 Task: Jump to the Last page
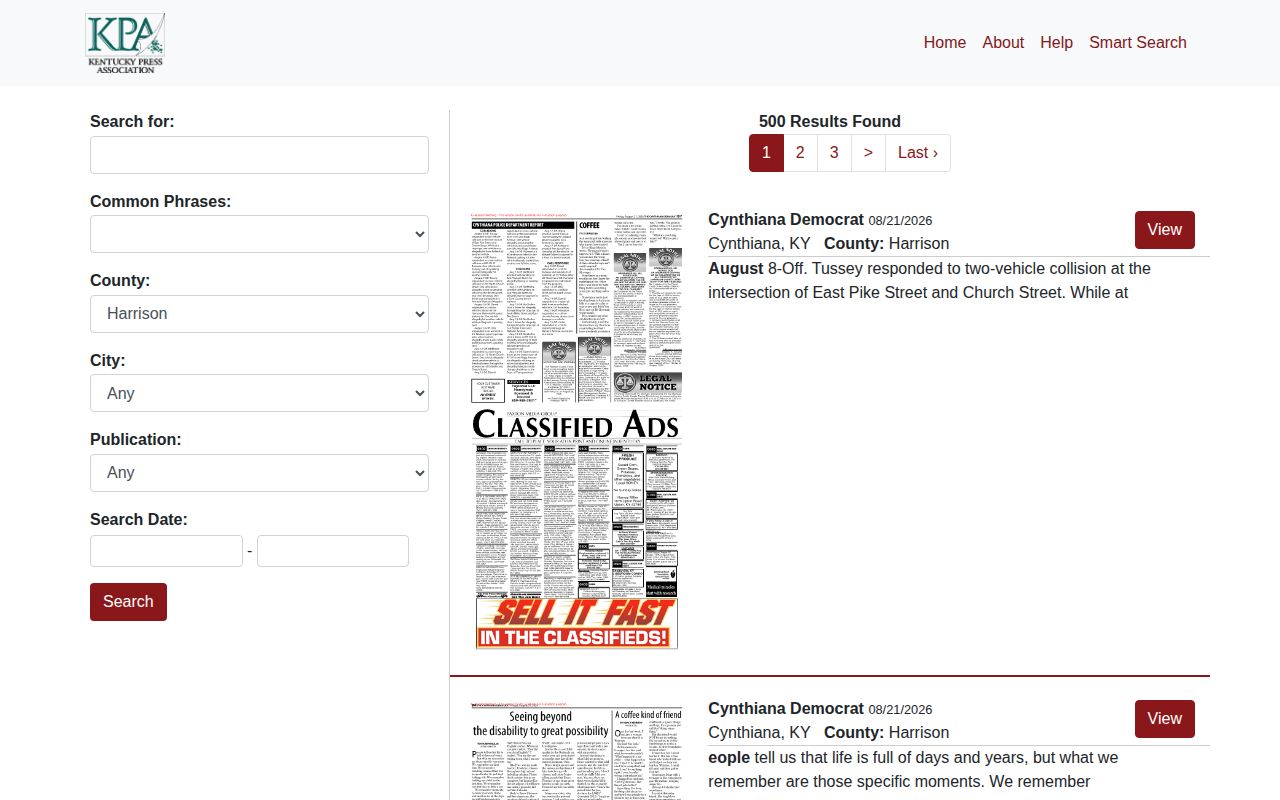918,153
